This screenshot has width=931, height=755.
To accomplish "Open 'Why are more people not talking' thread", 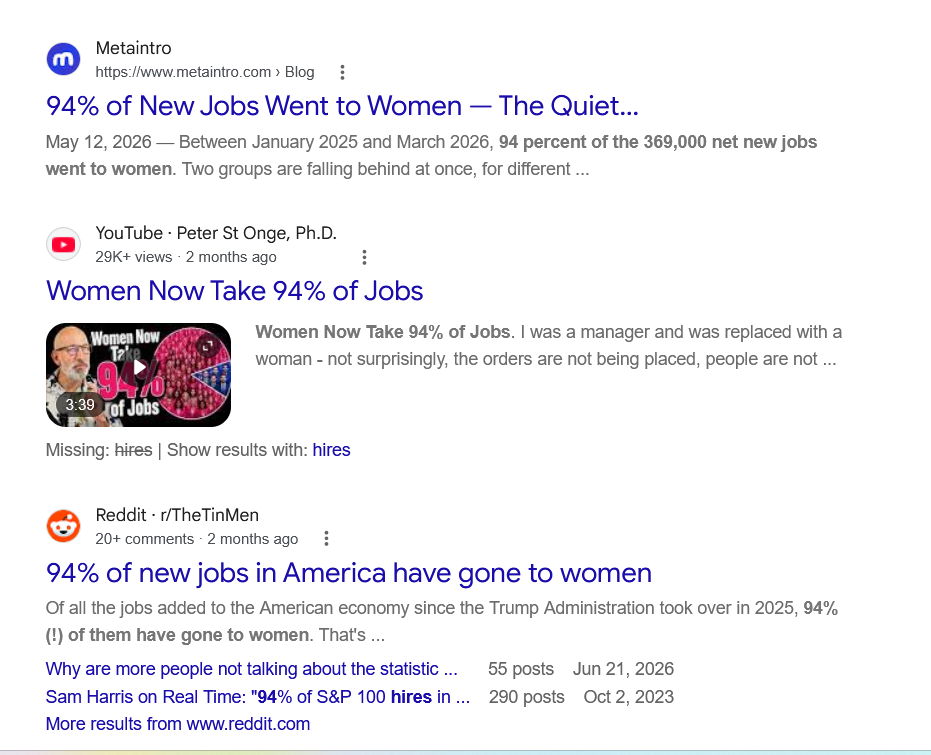I will point(252,669).
